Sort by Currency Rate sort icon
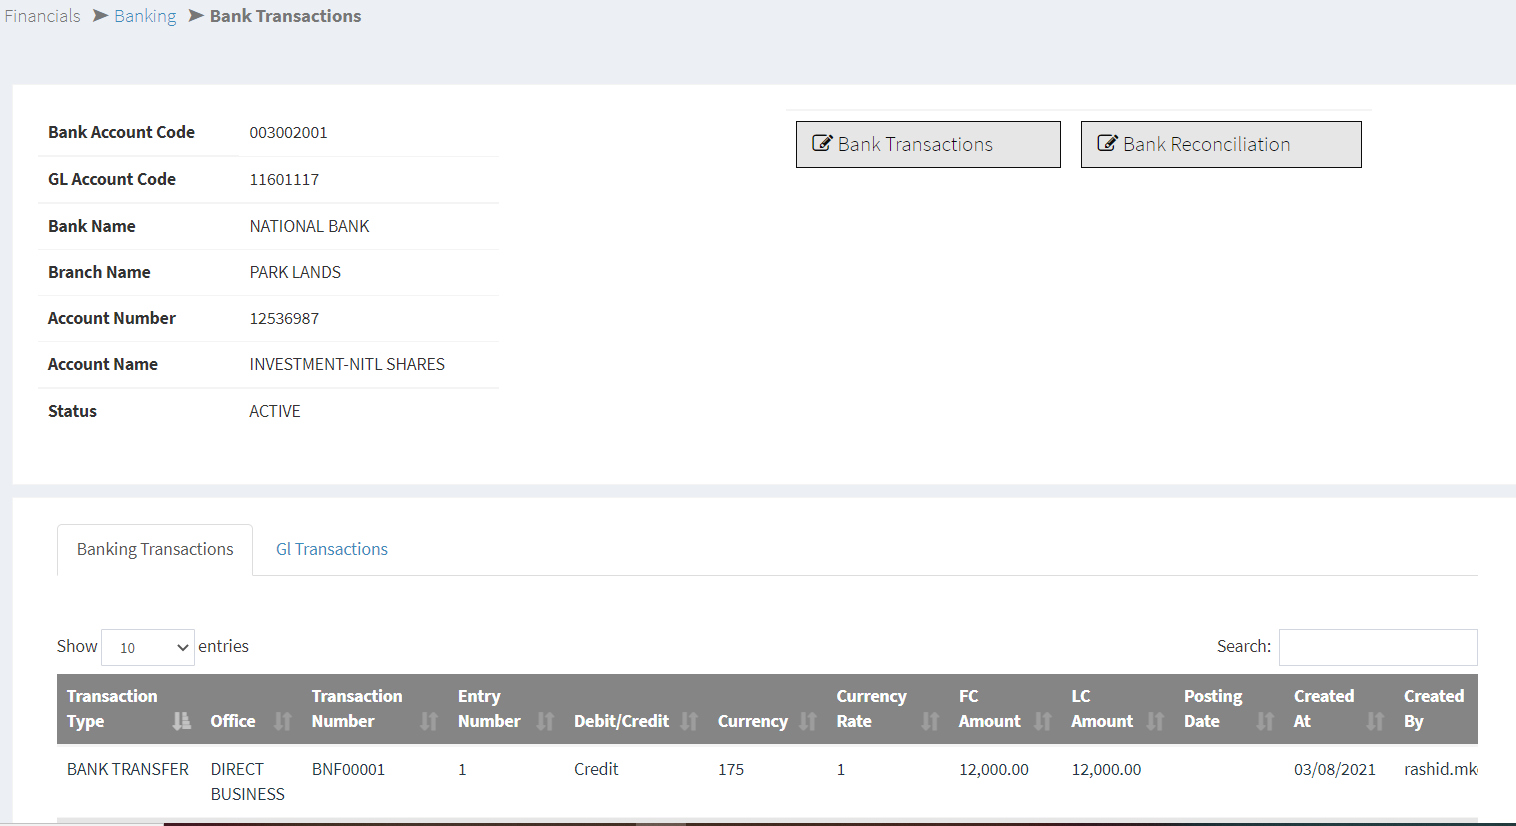Screen dimensions: 1516x826 (930, 721)
